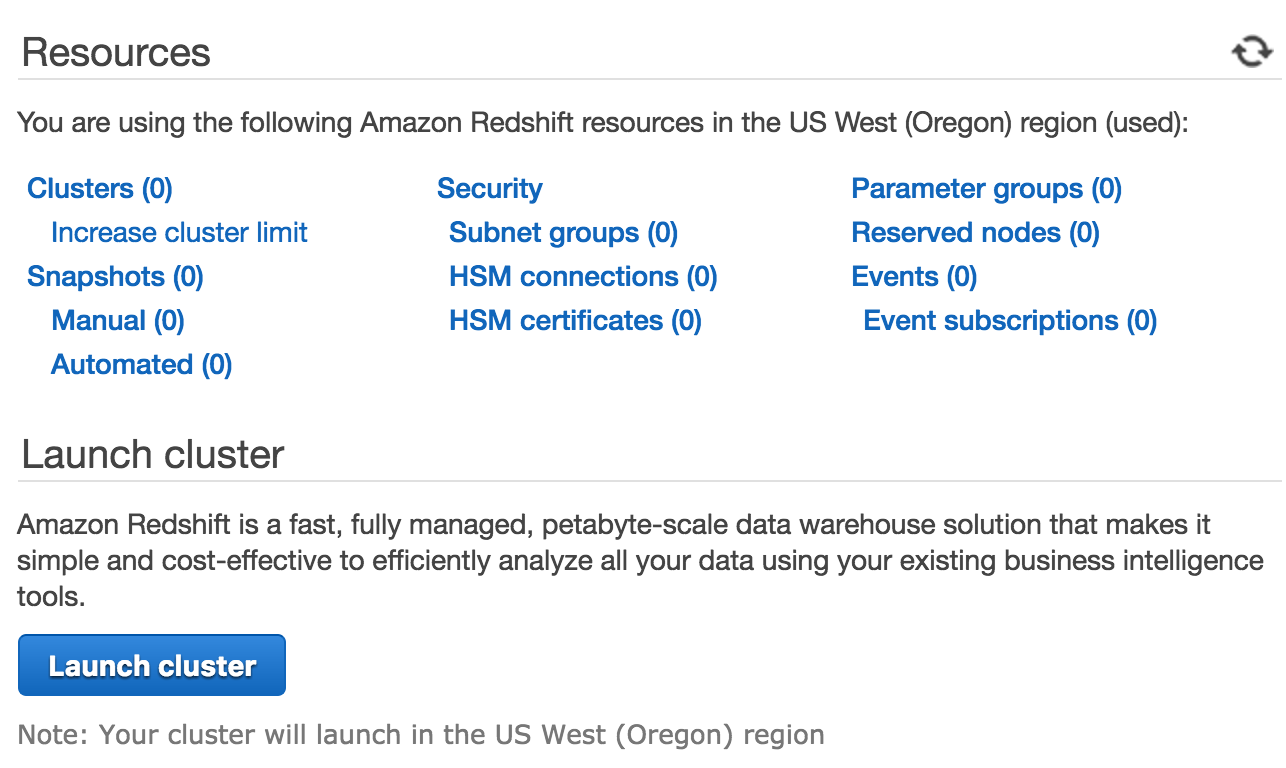Image resolution: width=1286 pixels, height=768 pixels.
Task: Click the Amazon Redshift description paragraph
Action: [x=640, y=560]
